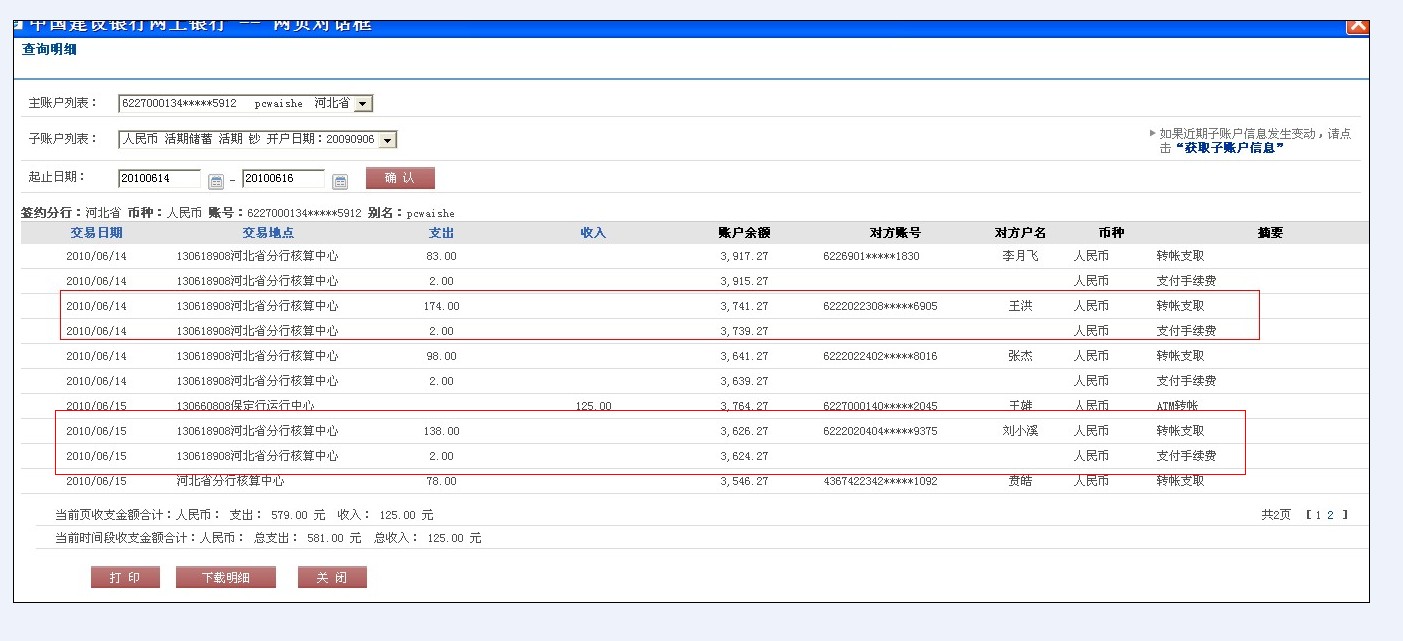Sort by the 支出 column header
1403x641 pixels.
441,233
